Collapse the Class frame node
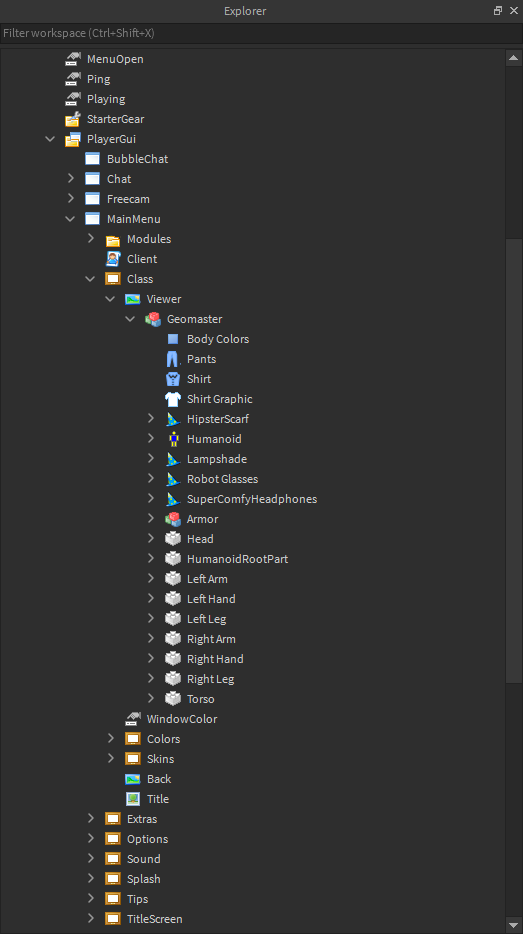 coord(91,279)
